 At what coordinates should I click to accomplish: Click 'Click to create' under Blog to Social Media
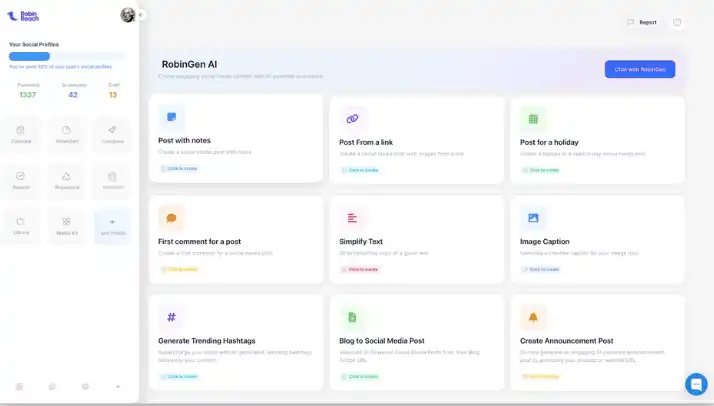pos(360,376)
